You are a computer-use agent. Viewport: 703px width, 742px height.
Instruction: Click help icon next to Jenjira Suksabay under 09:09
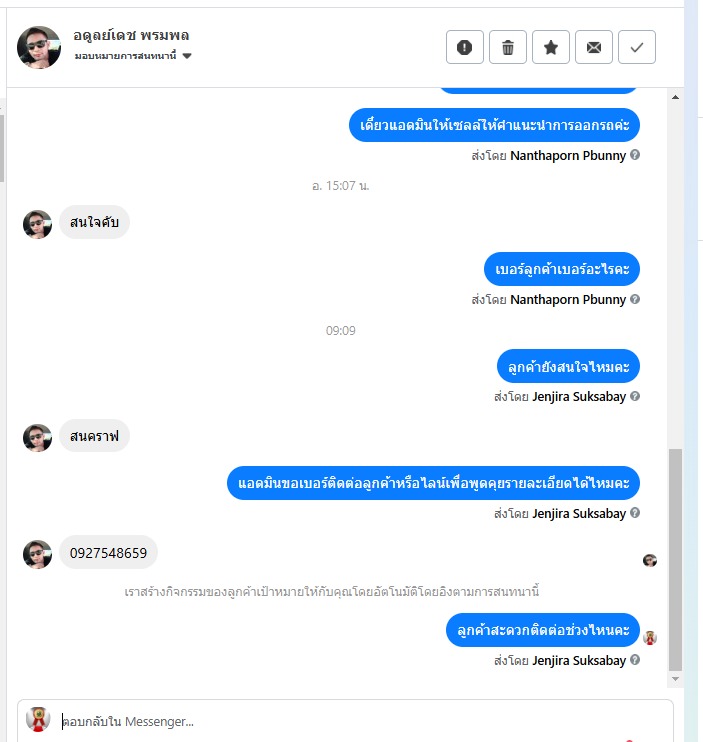pyautogui.click(x=635, y=396)
